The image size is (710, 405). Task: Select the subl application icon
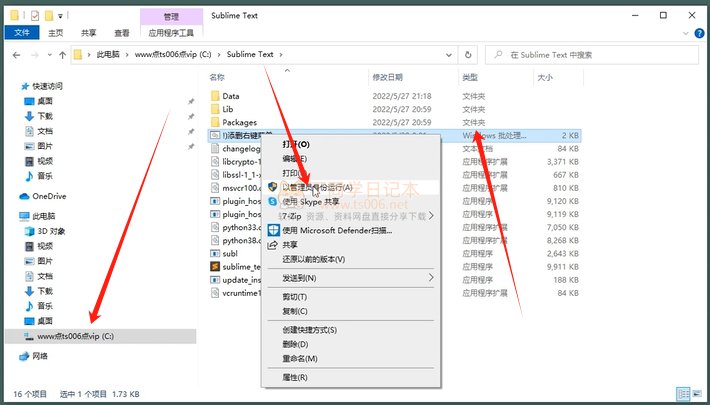click(x=215, y=254)
